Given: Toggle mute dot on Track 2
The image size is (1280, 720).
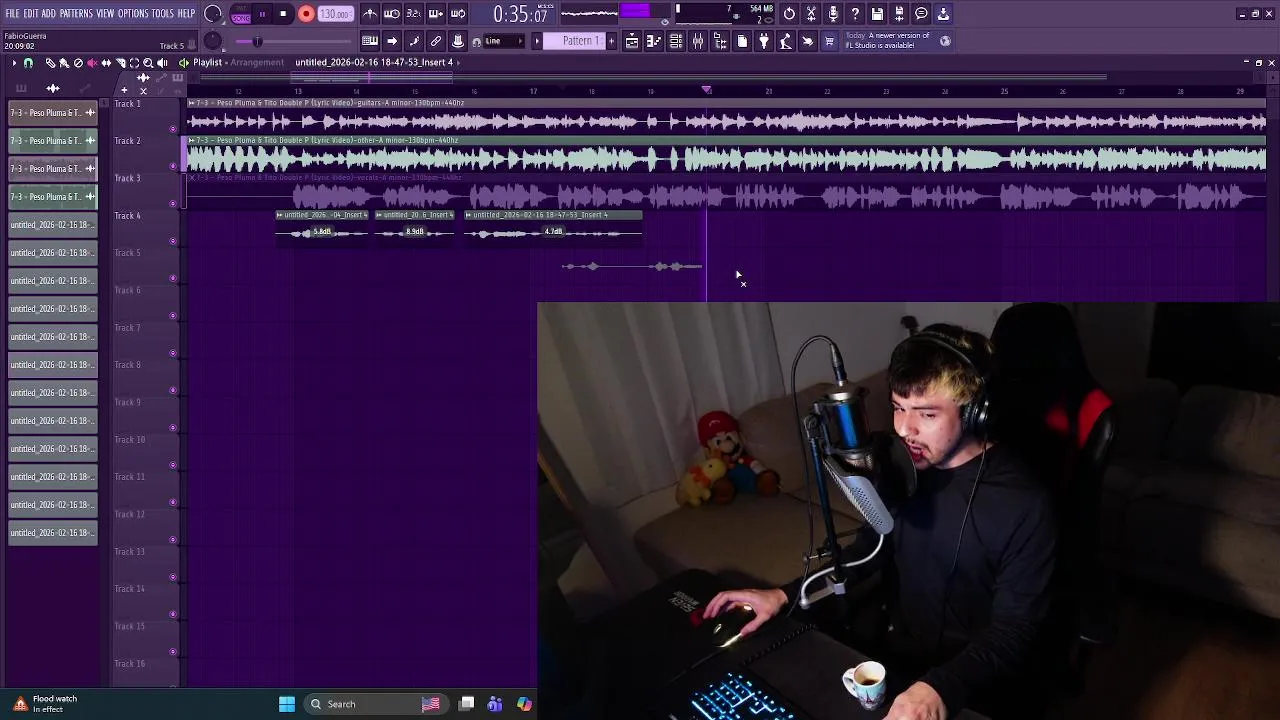Looking at the screenshot, I should [x=173, y=166].
